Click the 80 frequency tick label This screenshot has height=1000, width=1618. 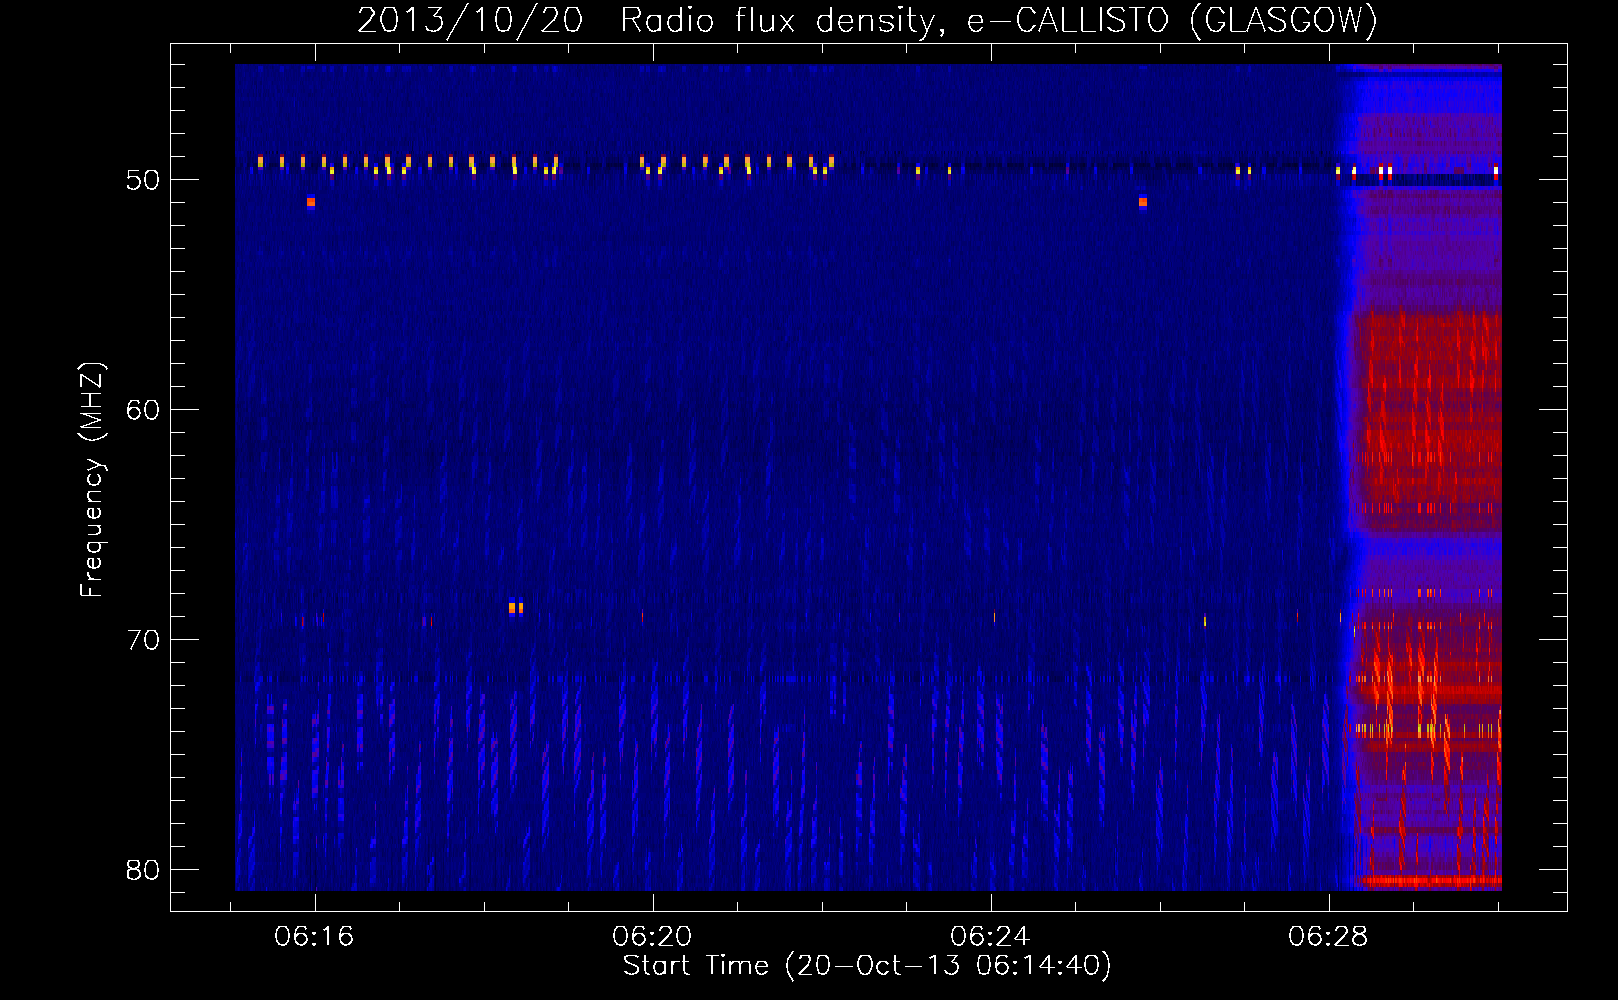[143, 870]
